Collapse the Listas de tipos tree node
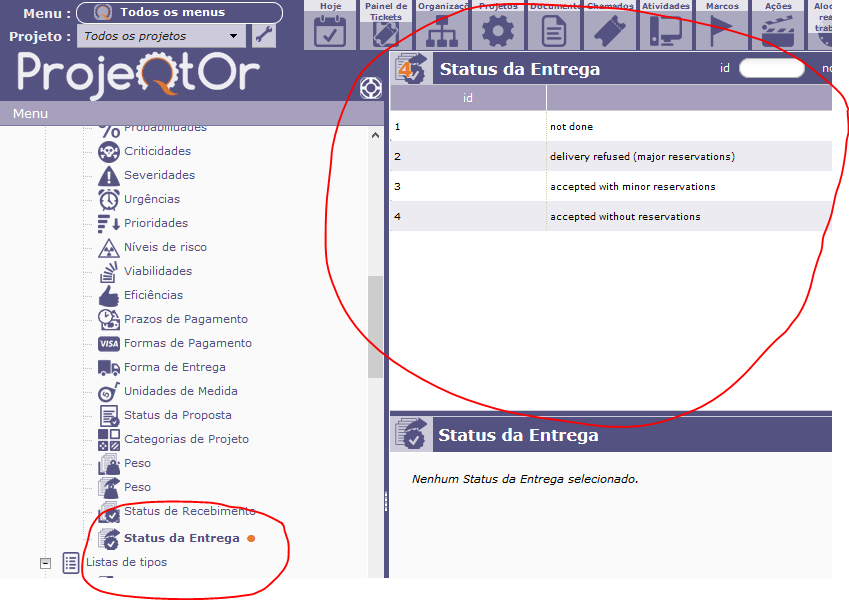The width and height of the screenshot is (849, 600). pos(45,563)
